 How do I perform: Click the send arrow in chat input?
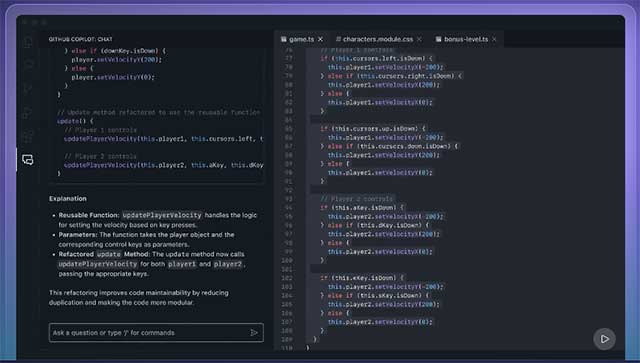(x=254, y=333)
